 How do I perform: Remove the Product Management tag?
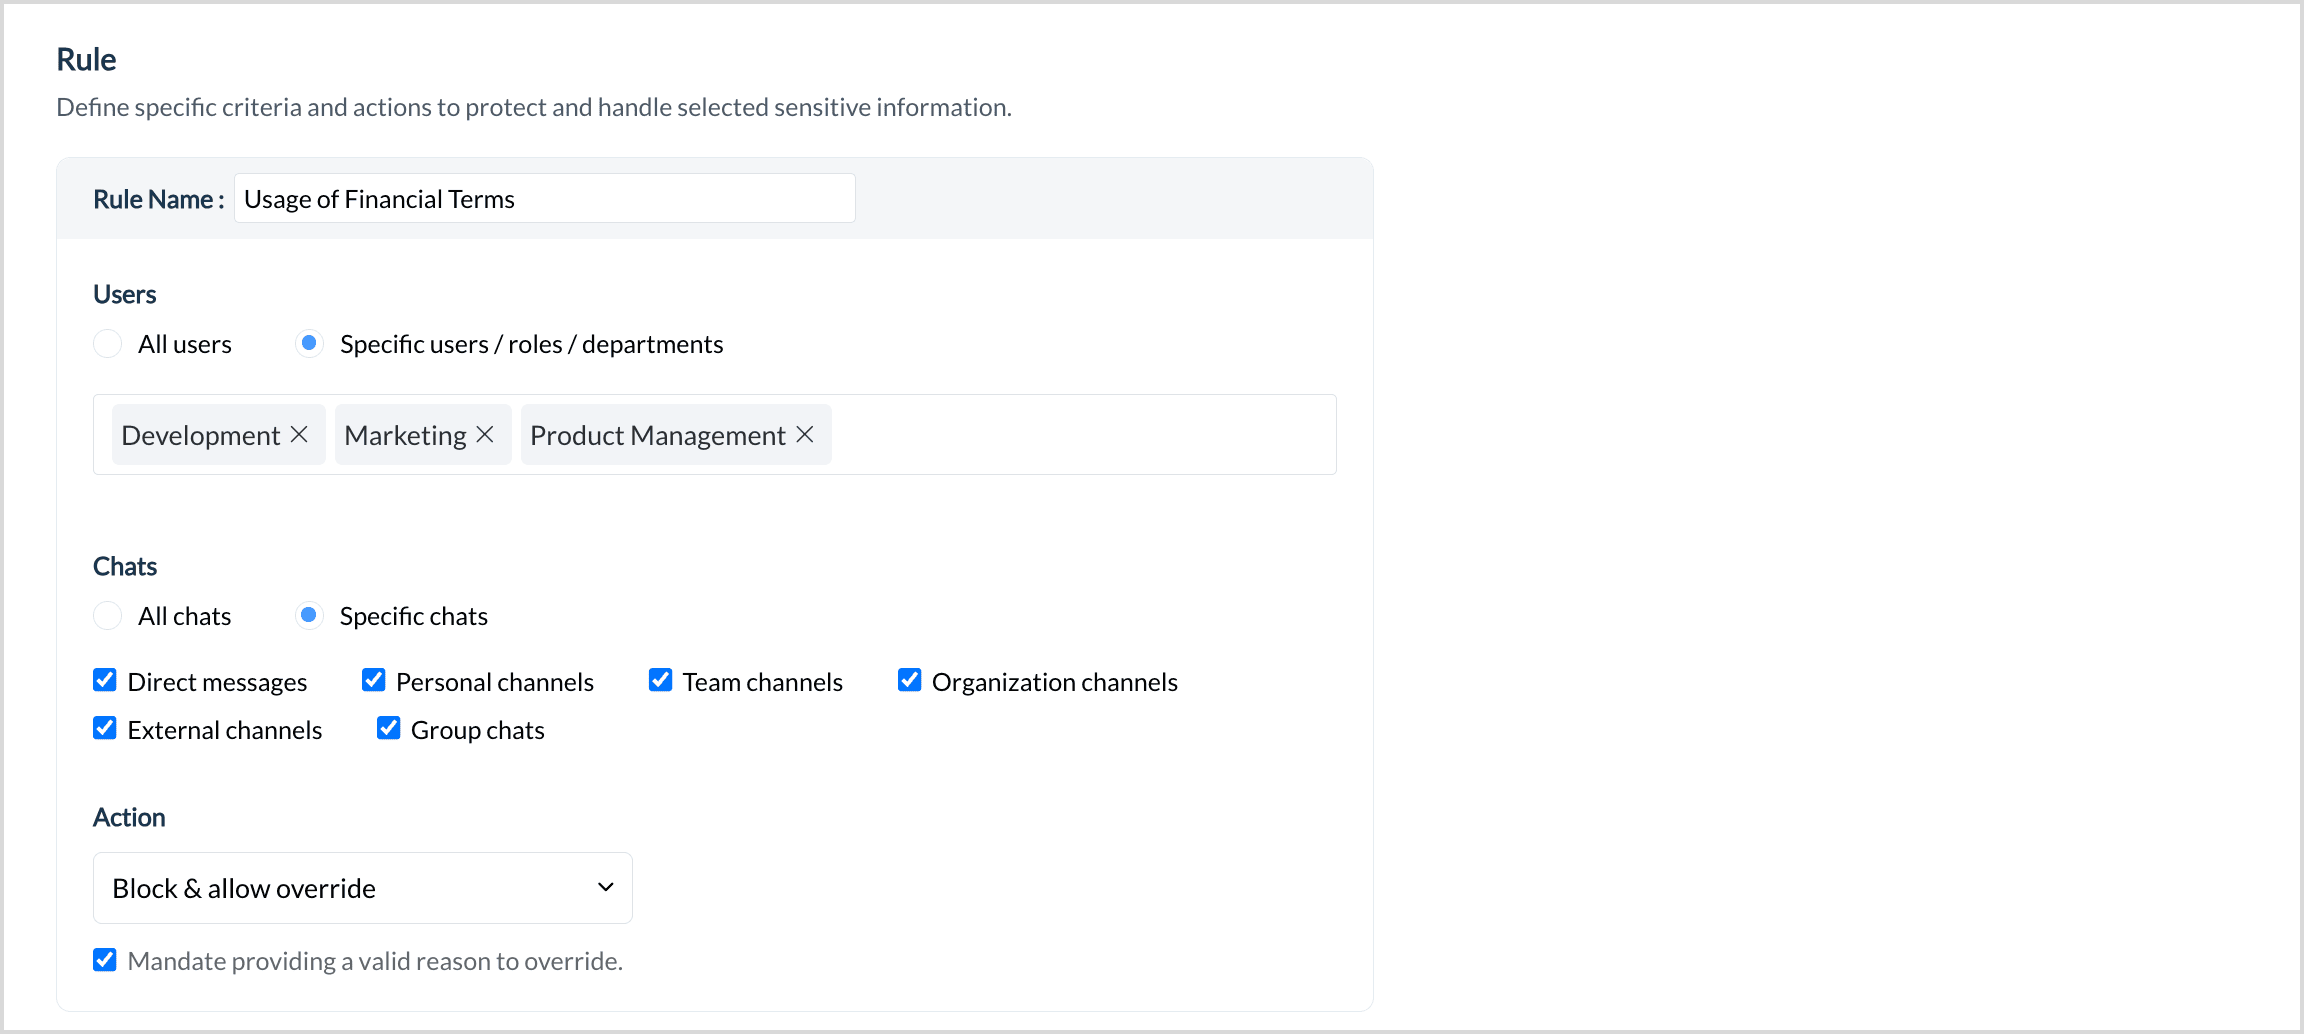[x=805, y=435]
